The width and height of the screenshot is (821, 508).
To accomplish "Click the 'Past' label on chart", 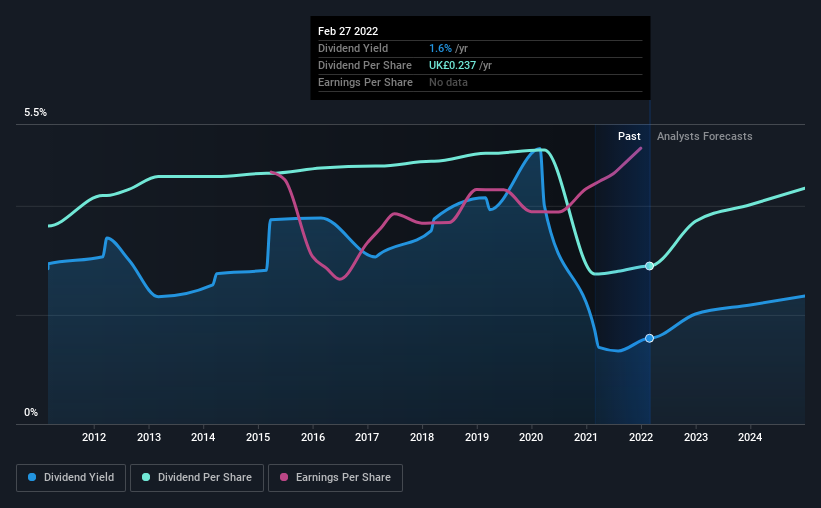I will click(629, 136).
